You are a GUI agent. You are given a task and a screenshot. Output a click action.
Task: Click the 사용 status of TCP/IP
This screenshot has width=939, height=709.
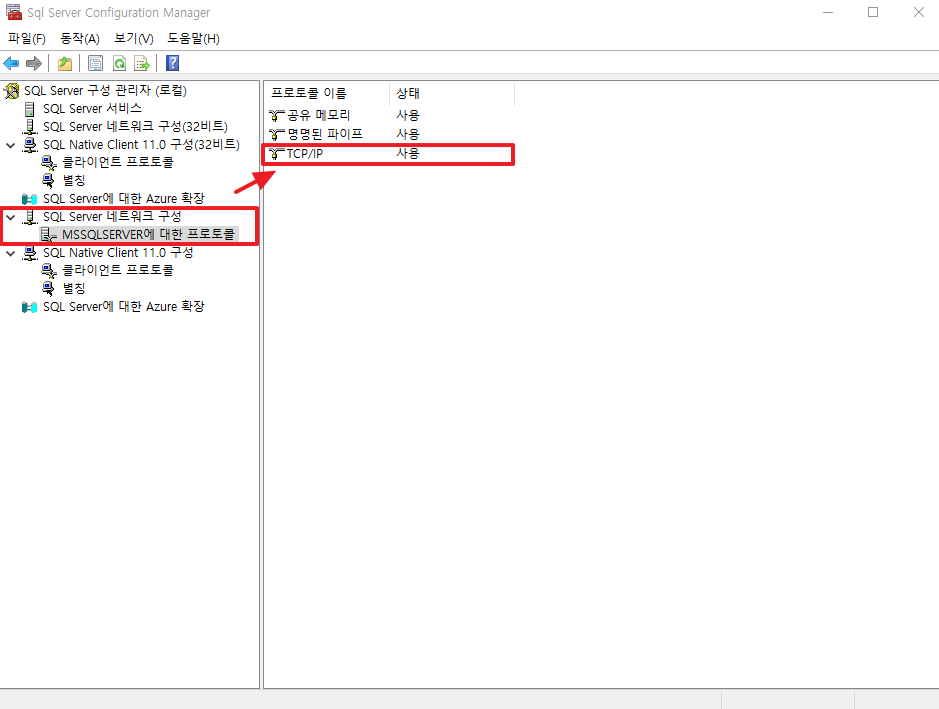point(408,153)
